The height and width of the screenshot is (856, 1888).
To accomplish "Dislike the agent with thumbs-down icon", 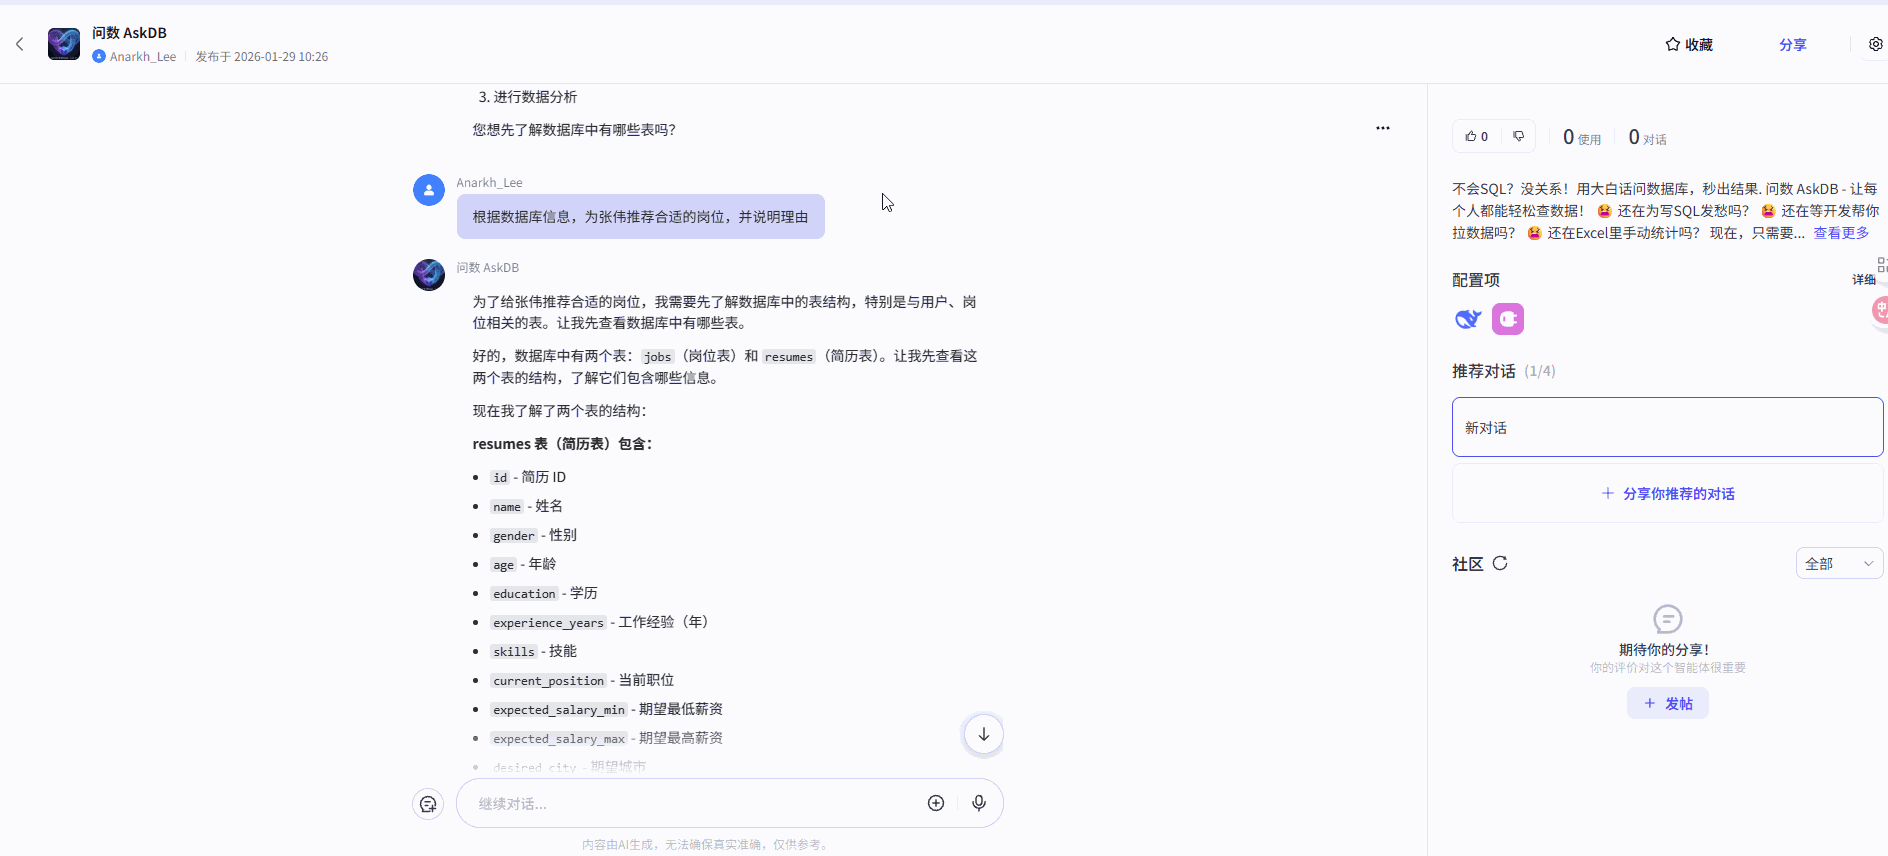I will tap(1518, 136).
